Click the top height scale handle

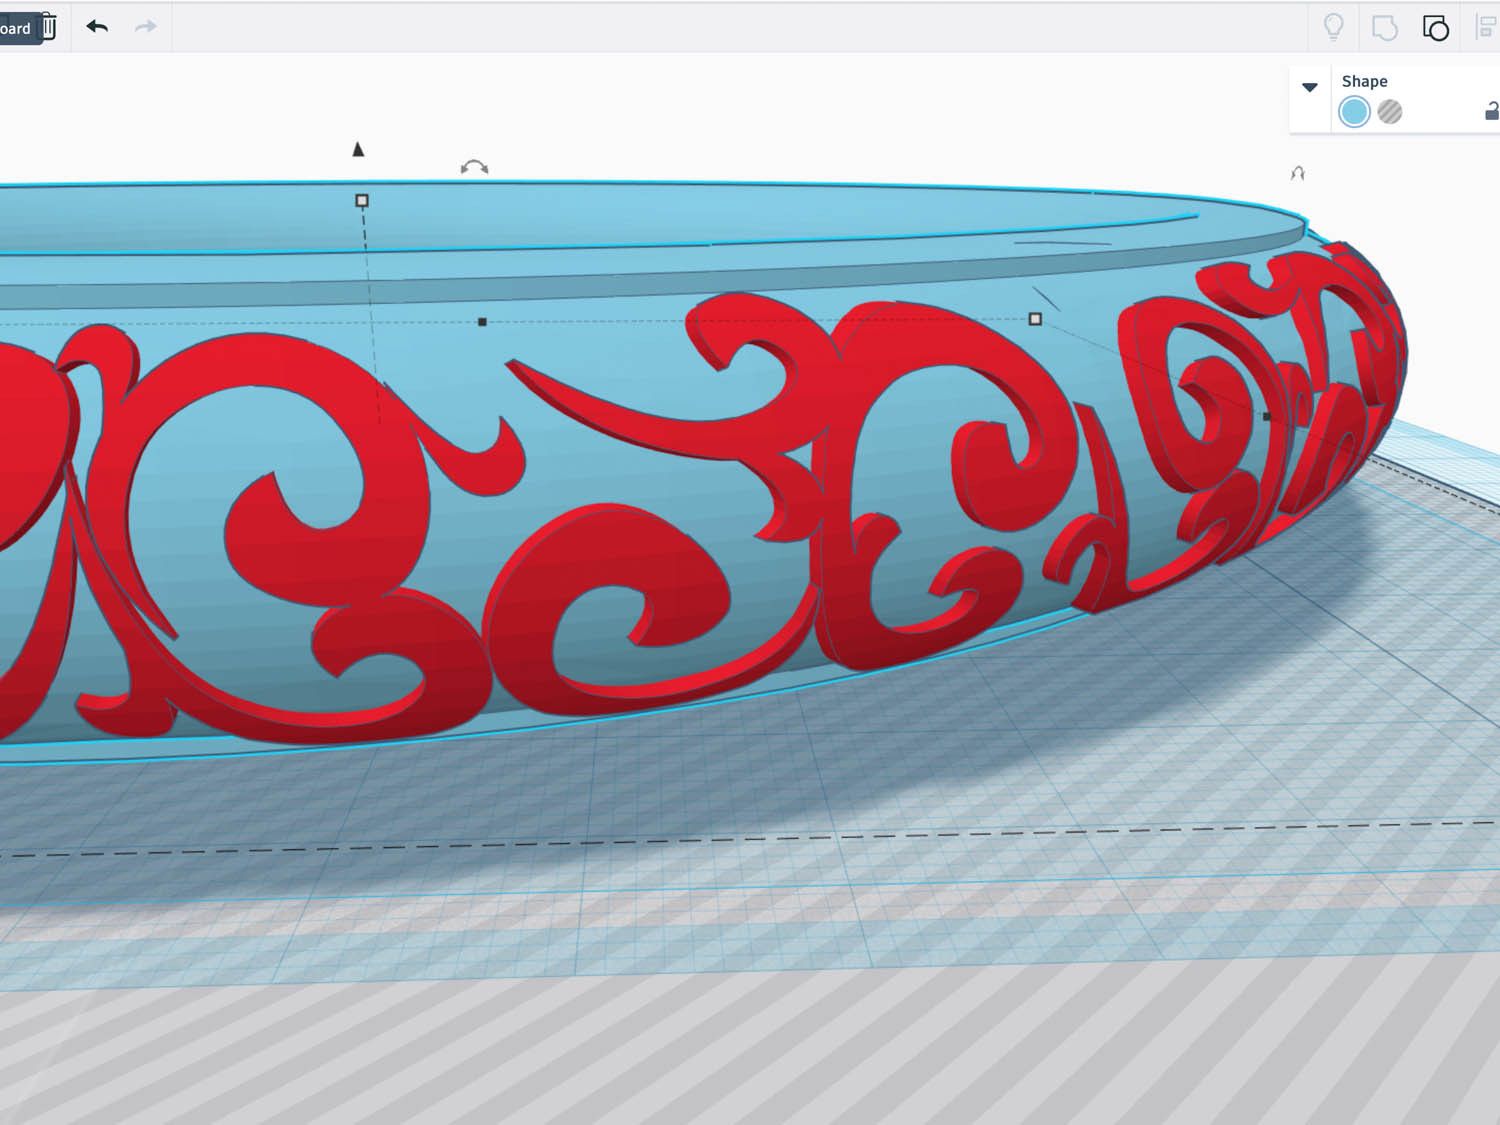361,200
